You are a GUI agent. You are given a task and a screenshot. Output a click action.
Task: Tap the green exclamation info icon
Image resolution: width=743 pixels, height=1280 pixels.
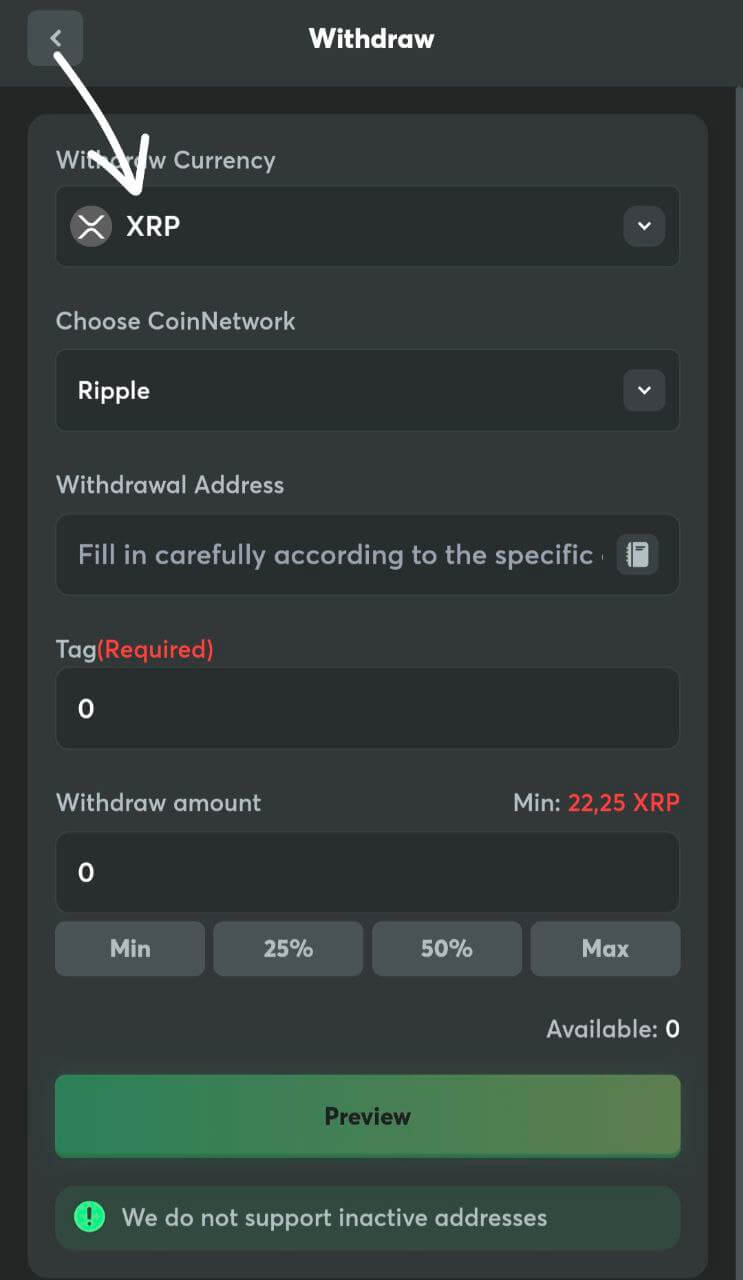coord(90,1217)
